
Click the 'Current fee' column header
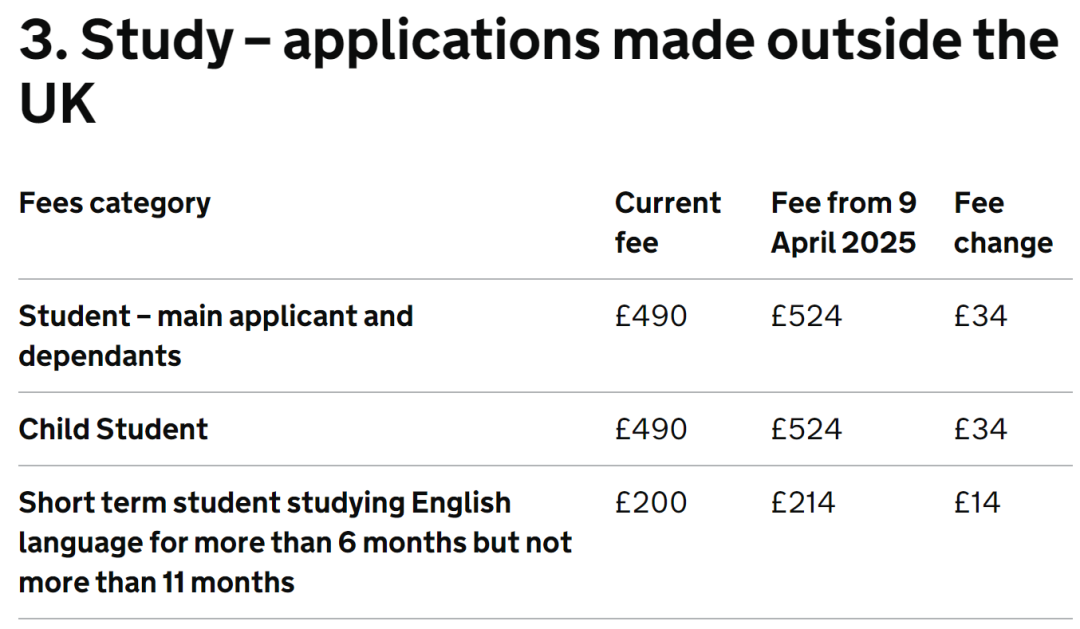667,222
